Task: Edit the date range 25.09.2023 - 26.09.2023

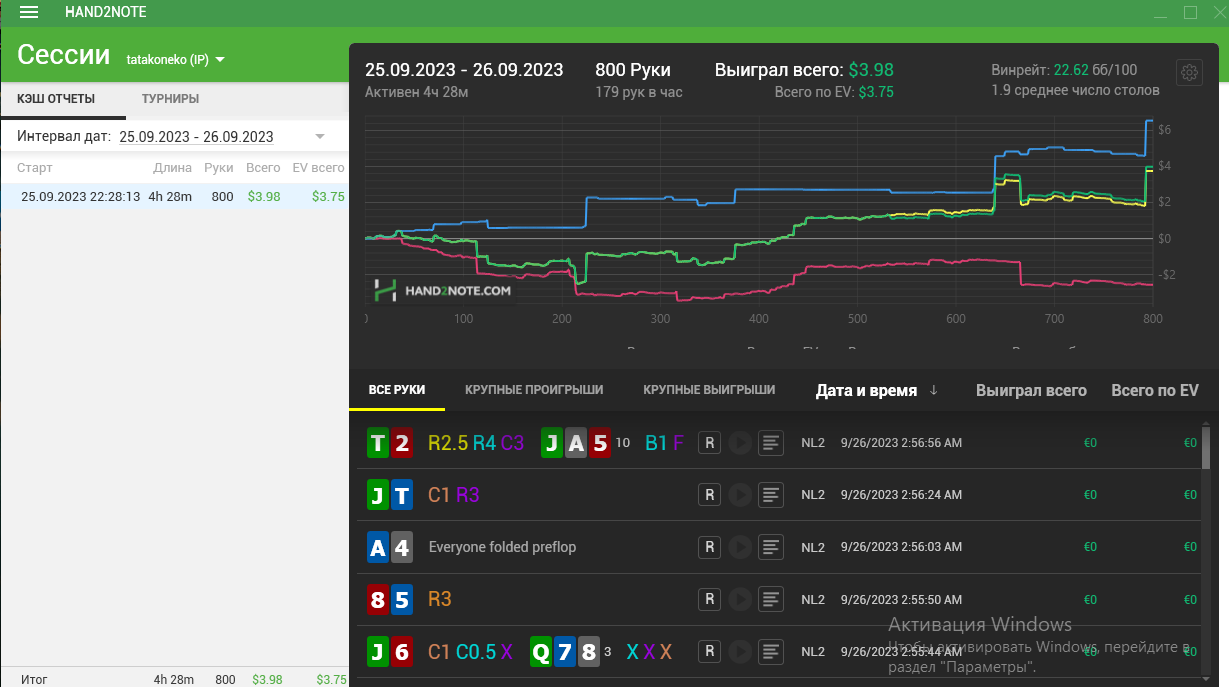Action: coord(196,137)
